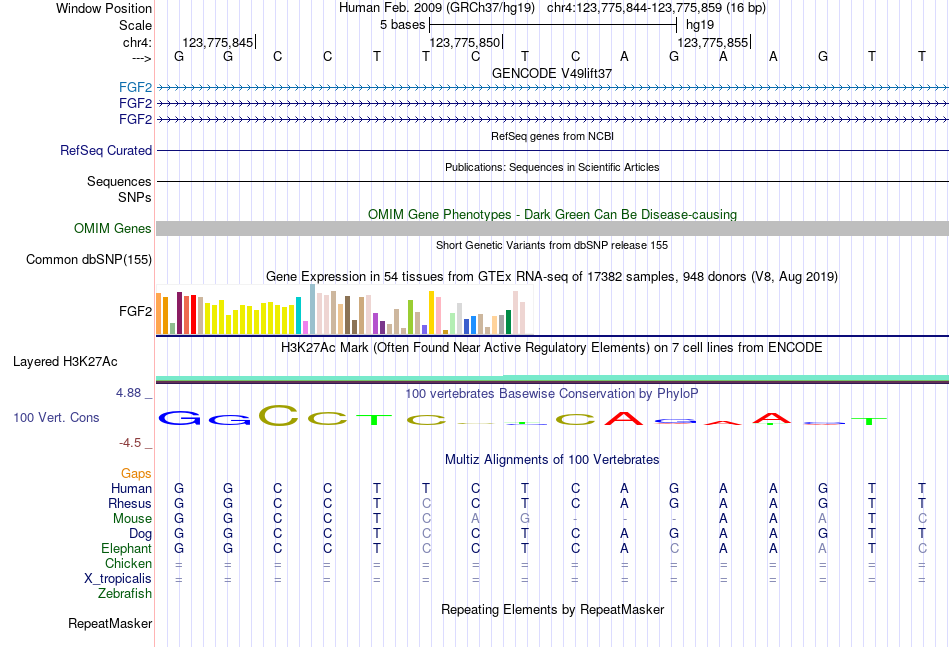Click Short Genetic Variants from dbSNP title
The image size is (950, 647).
[552, 245]
